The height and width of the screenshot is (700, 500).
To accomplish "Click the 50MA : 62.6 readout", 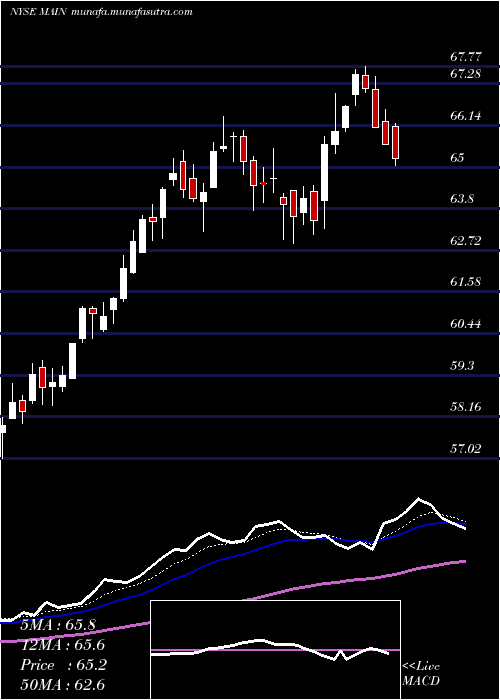I will (x=62, y=685).
